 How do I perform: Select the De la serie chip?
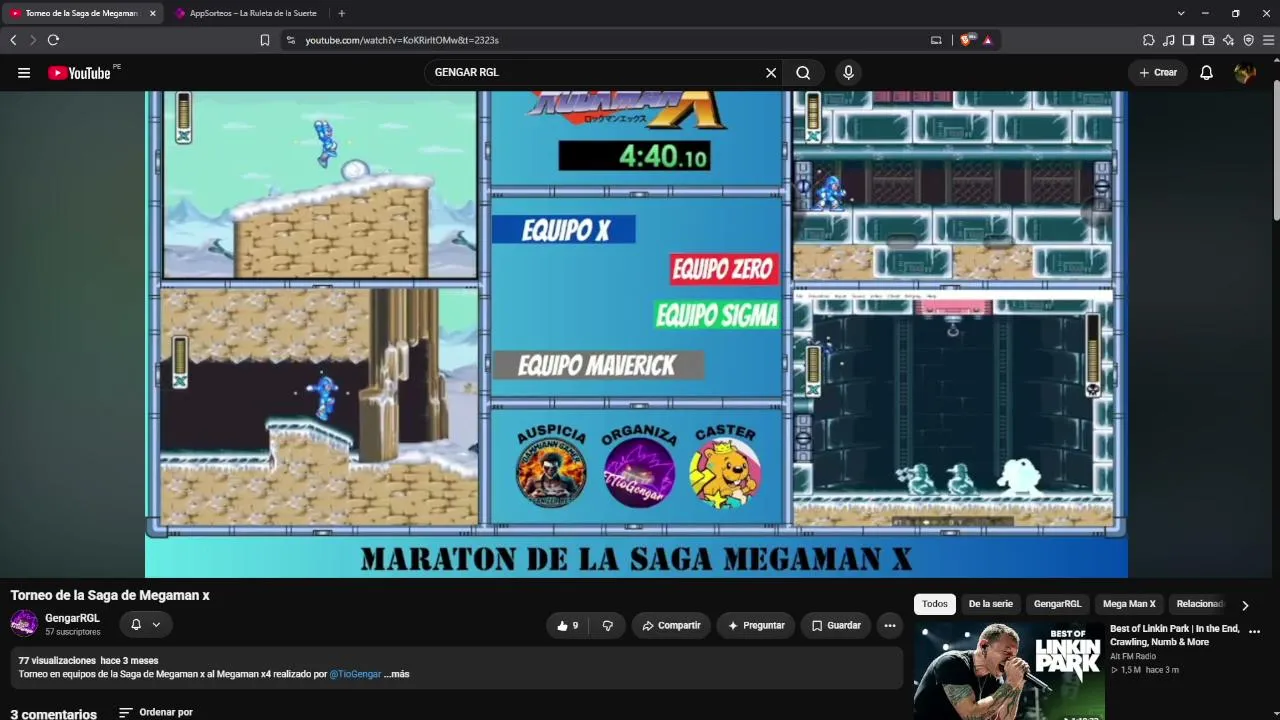point(990,604)
